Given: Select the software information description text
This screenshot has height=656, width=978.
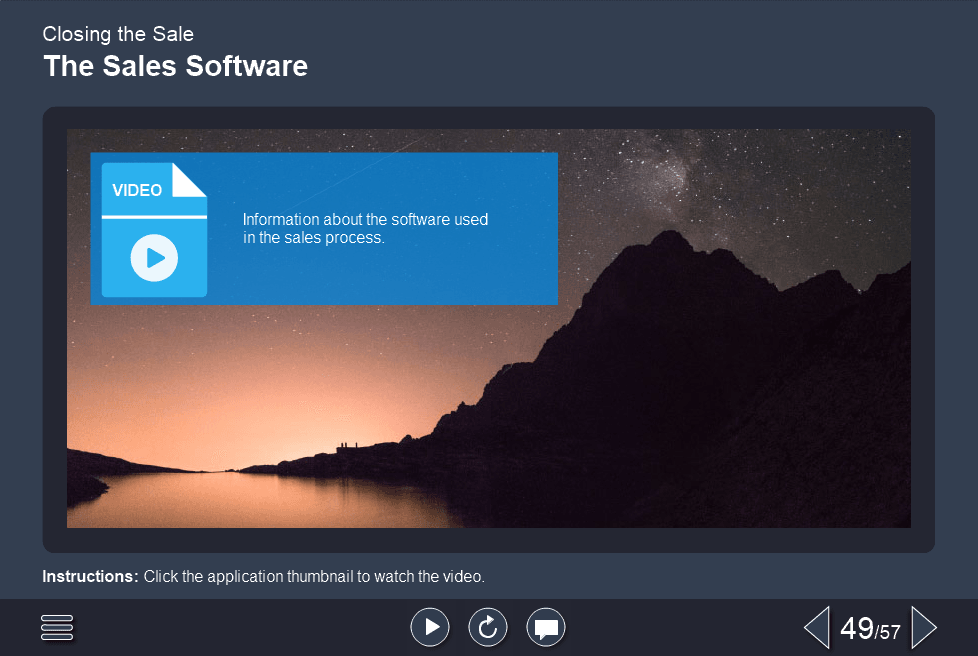Looking at the screenshot, I should click(x=363, y=228).
